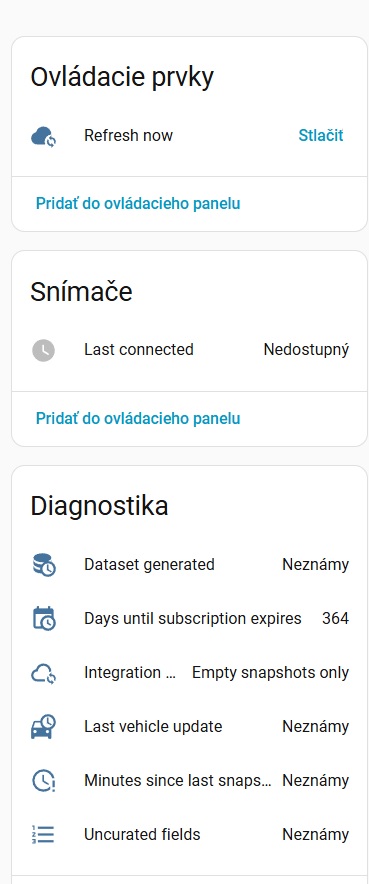The height and width of the screenshot is (884, 369).
Task: Click the Integration cloud refresh icon
Action: (x=43, y=673)
